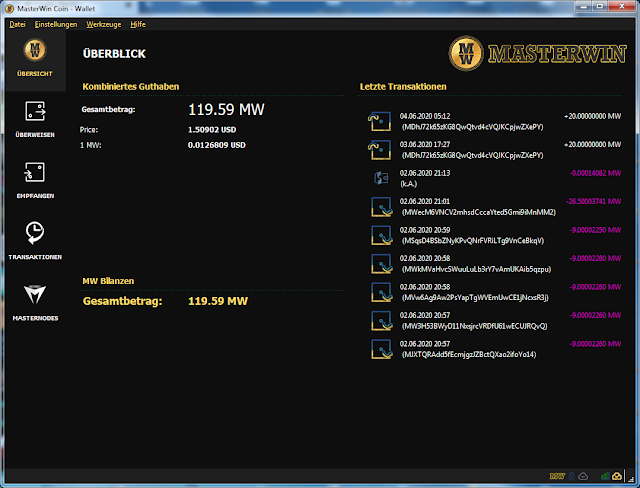The width and height of the screenshot is (640, 488).
Task: Click the Kombiniertes Guthaben heading
Action: (131, 87)
